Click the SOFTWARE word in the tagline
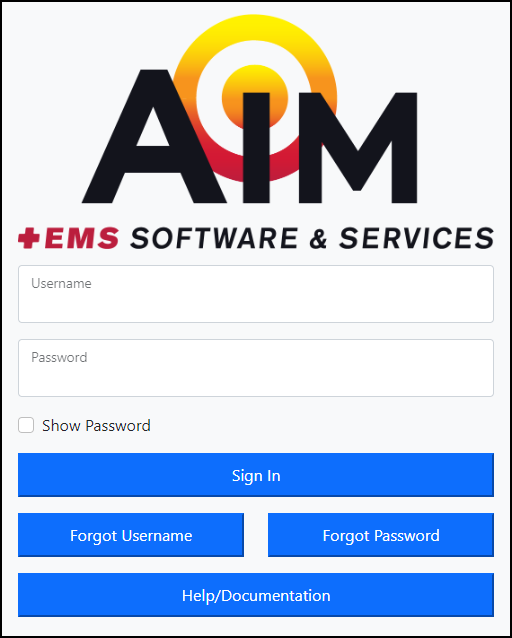 pos(214,238)
